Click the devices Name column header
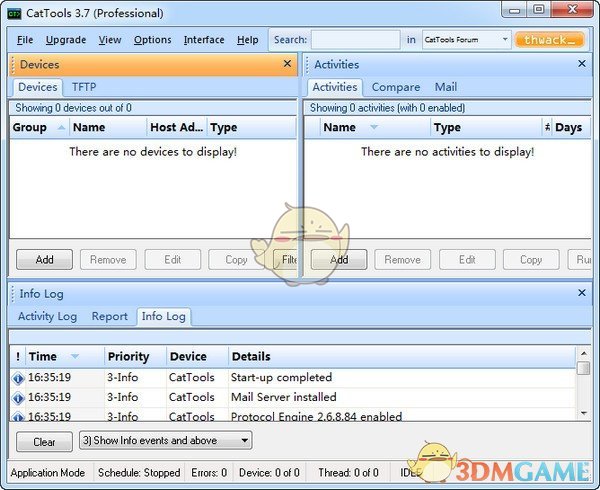This screenshot has height=490, width=600. click(x=108, y=127)
